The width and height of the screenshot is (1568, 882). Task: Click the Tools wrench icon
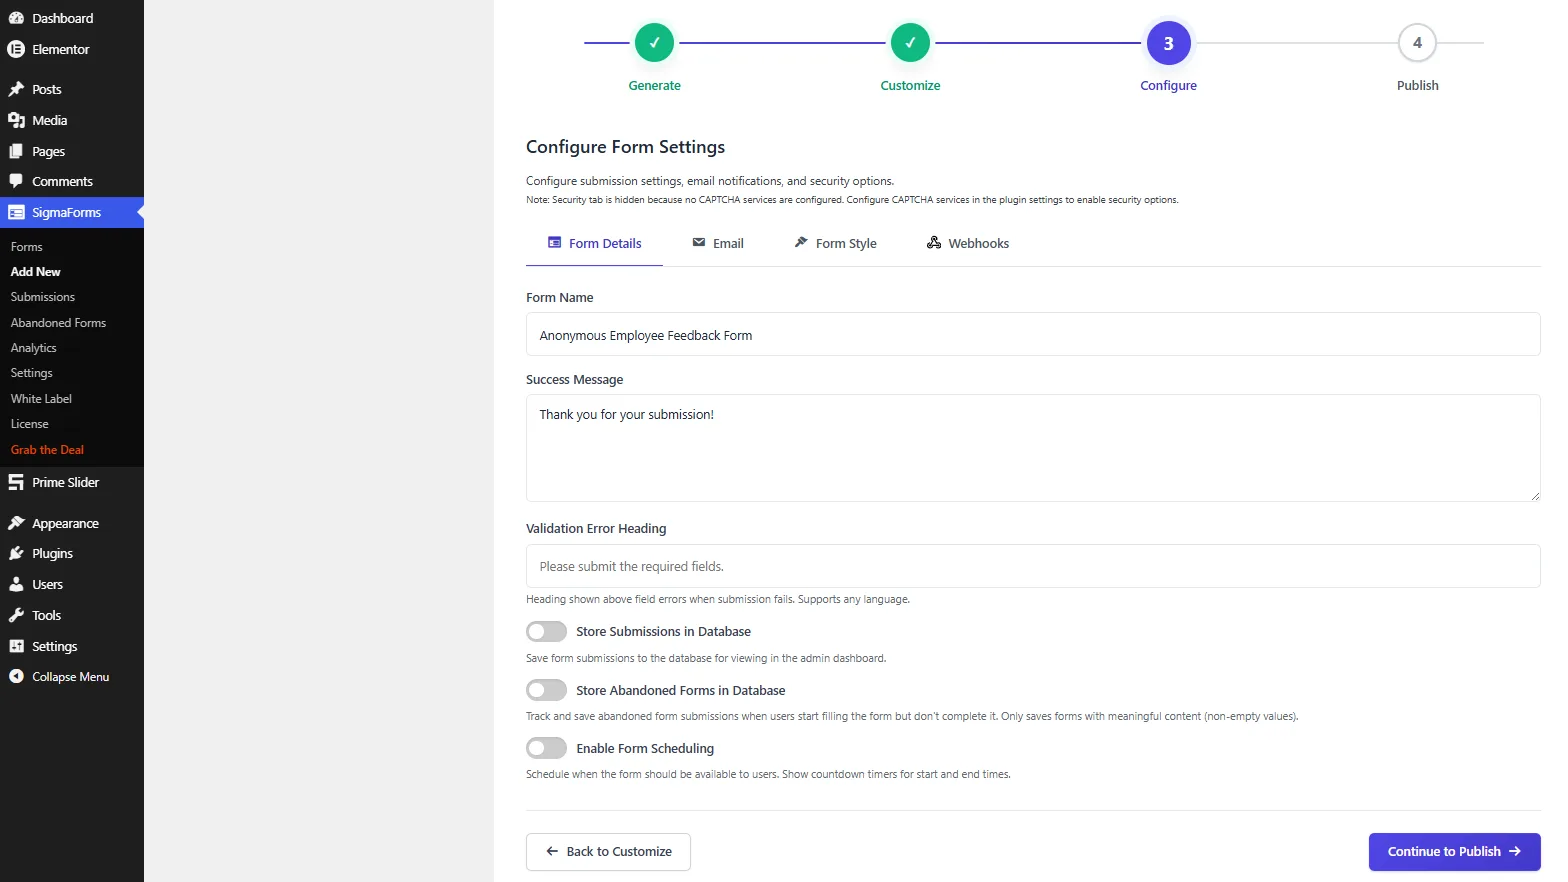pyautogui.click(x=16, y=615)
